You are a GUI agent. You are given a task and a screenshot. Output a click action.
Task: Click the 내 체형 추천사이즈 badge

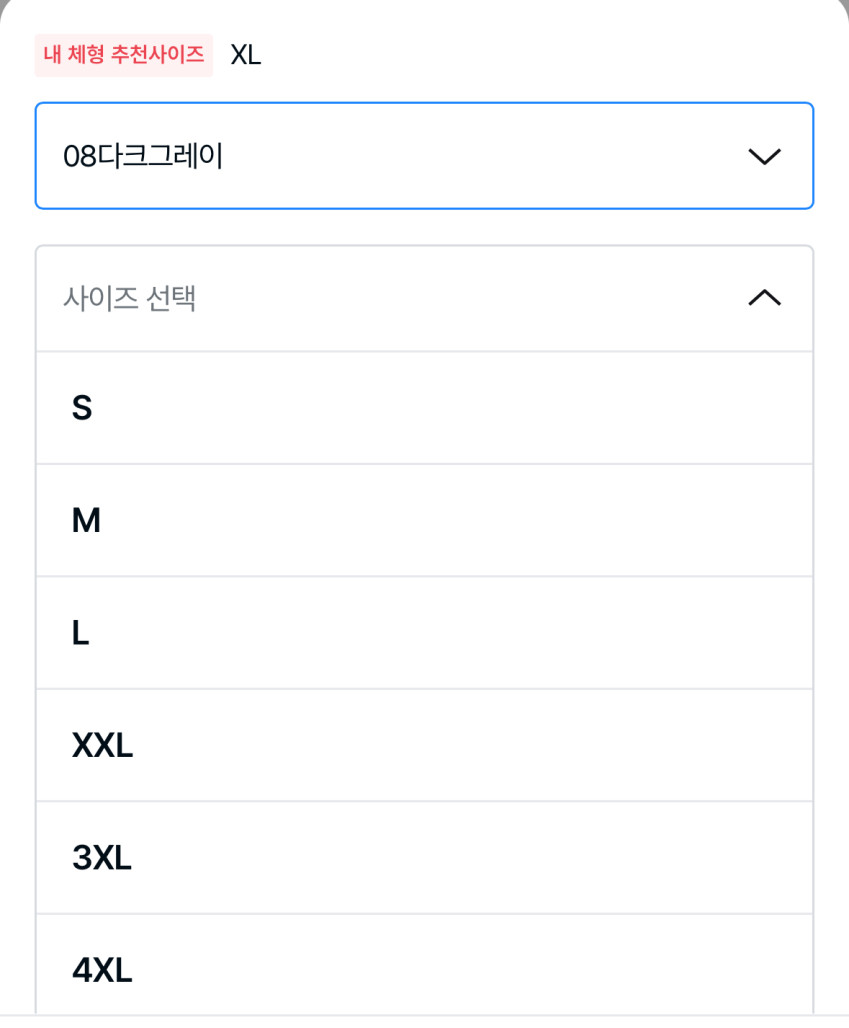pos(124,54)
